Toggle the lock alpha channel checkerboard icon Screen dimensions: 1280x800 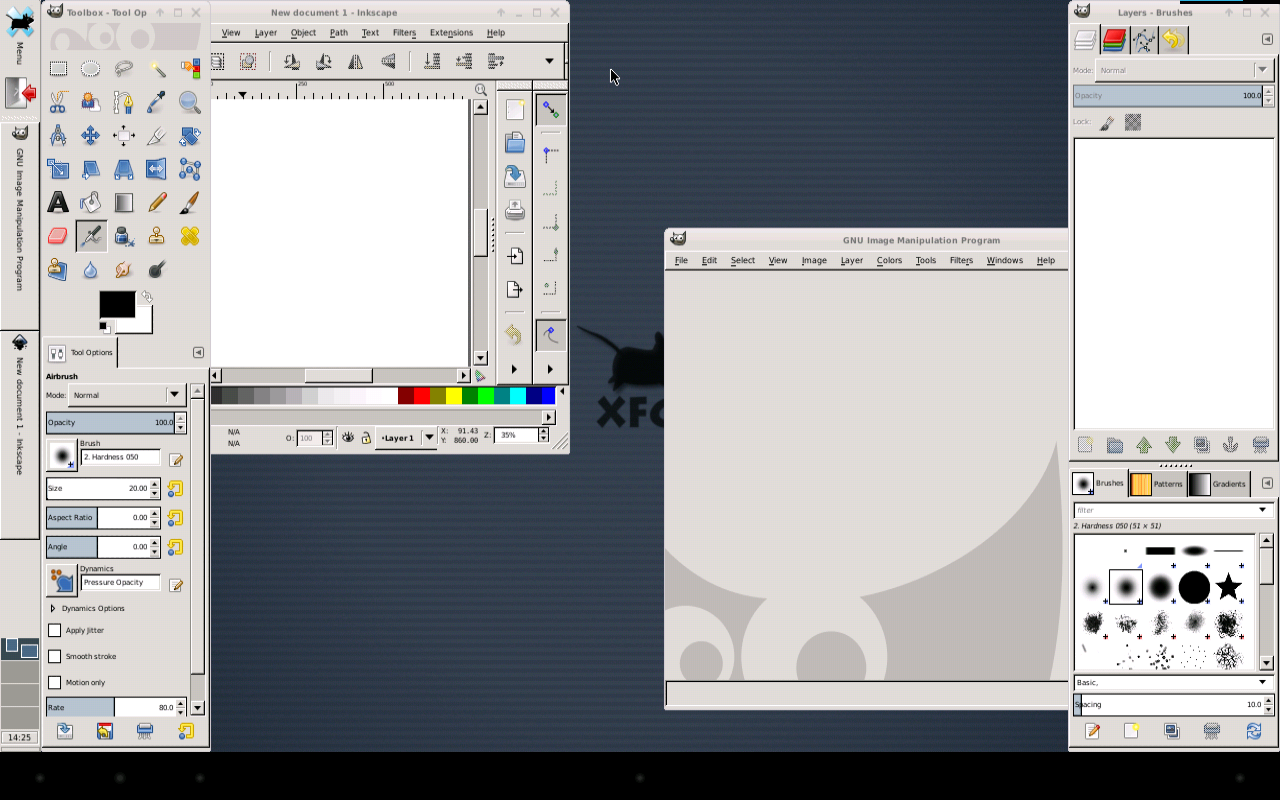(1133, 122)
